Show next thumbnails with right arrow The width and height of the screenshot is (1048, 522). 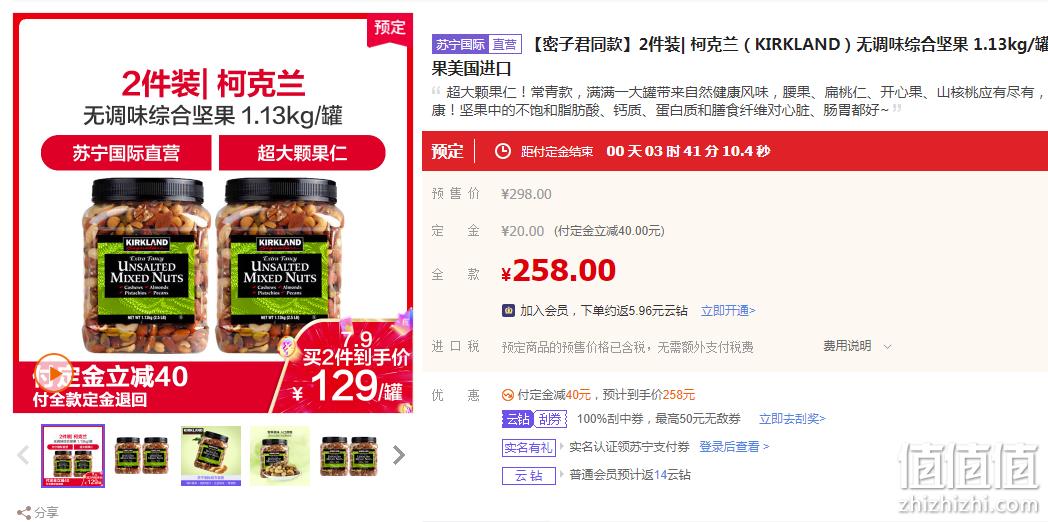pyautogui.click(x=399, y=455)
